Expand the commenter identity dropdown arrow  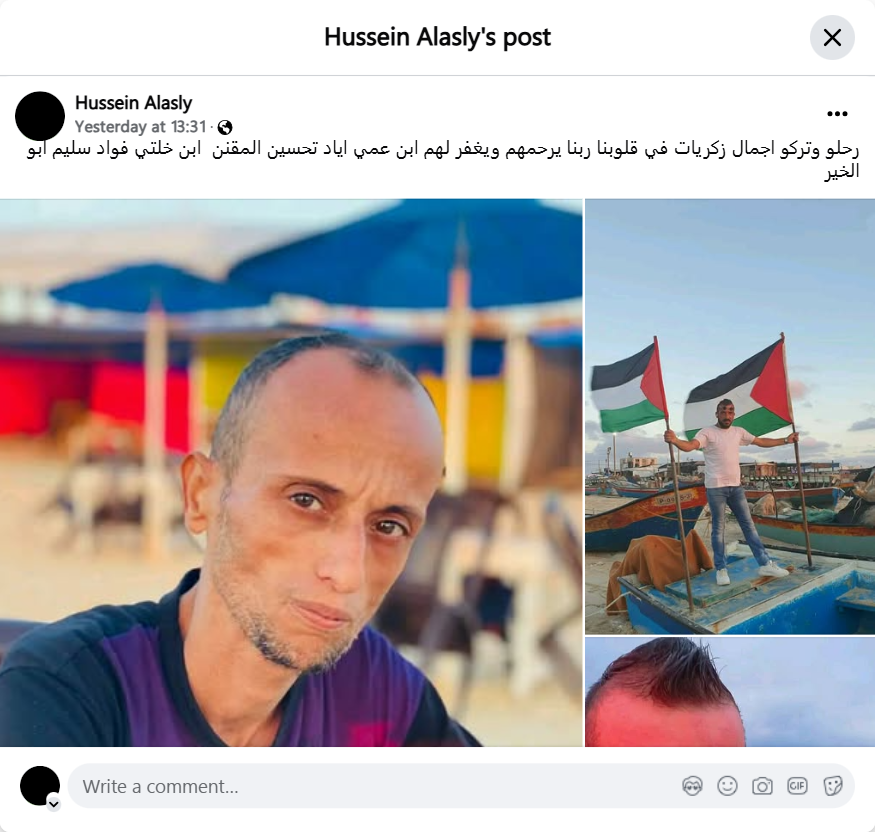point(54,804)
